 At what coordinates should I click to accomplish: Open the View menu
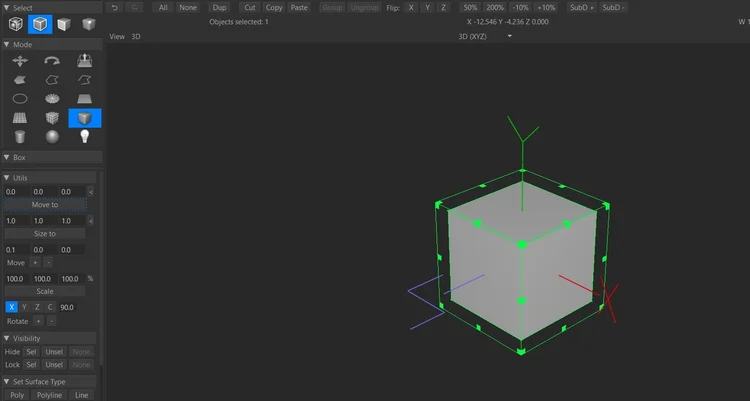[117, 36]
